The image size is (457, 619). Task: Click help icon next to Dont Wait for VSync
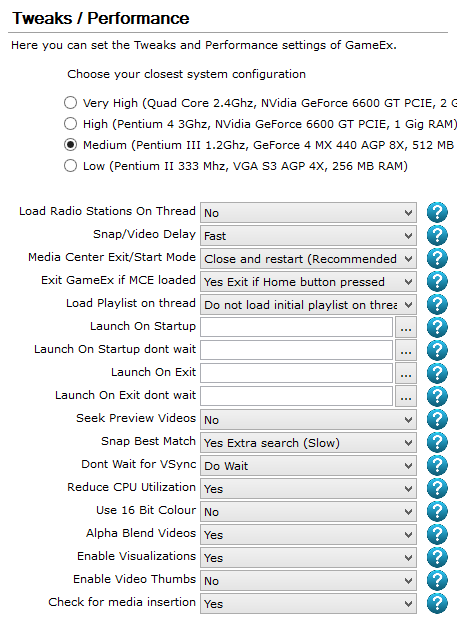437,465
